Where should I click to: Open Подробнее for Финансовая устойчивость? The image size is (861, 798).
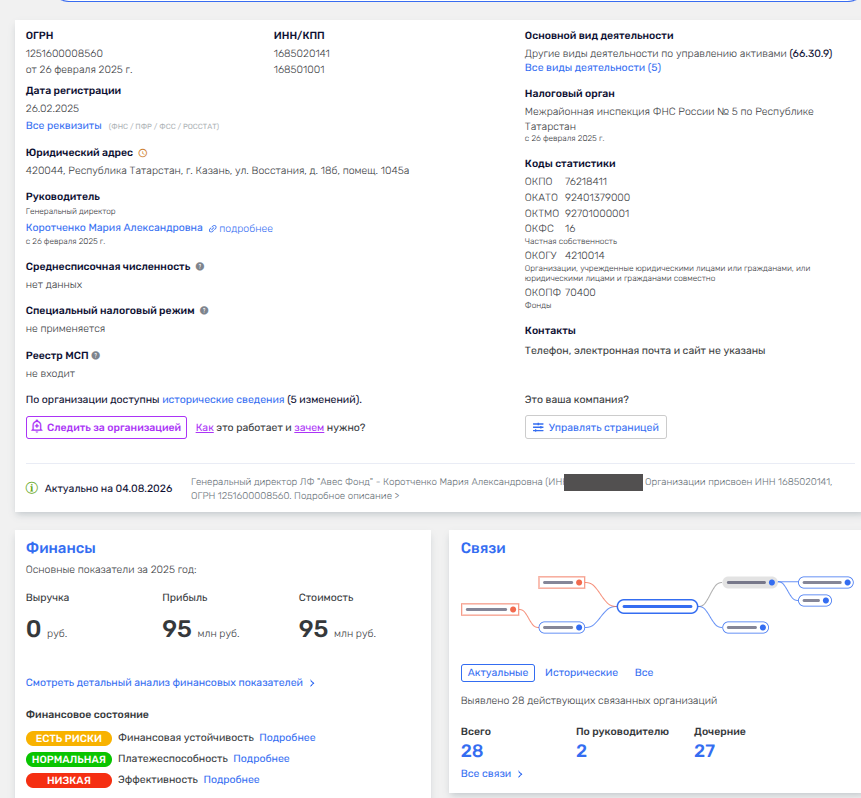click(x=287, y=738)
